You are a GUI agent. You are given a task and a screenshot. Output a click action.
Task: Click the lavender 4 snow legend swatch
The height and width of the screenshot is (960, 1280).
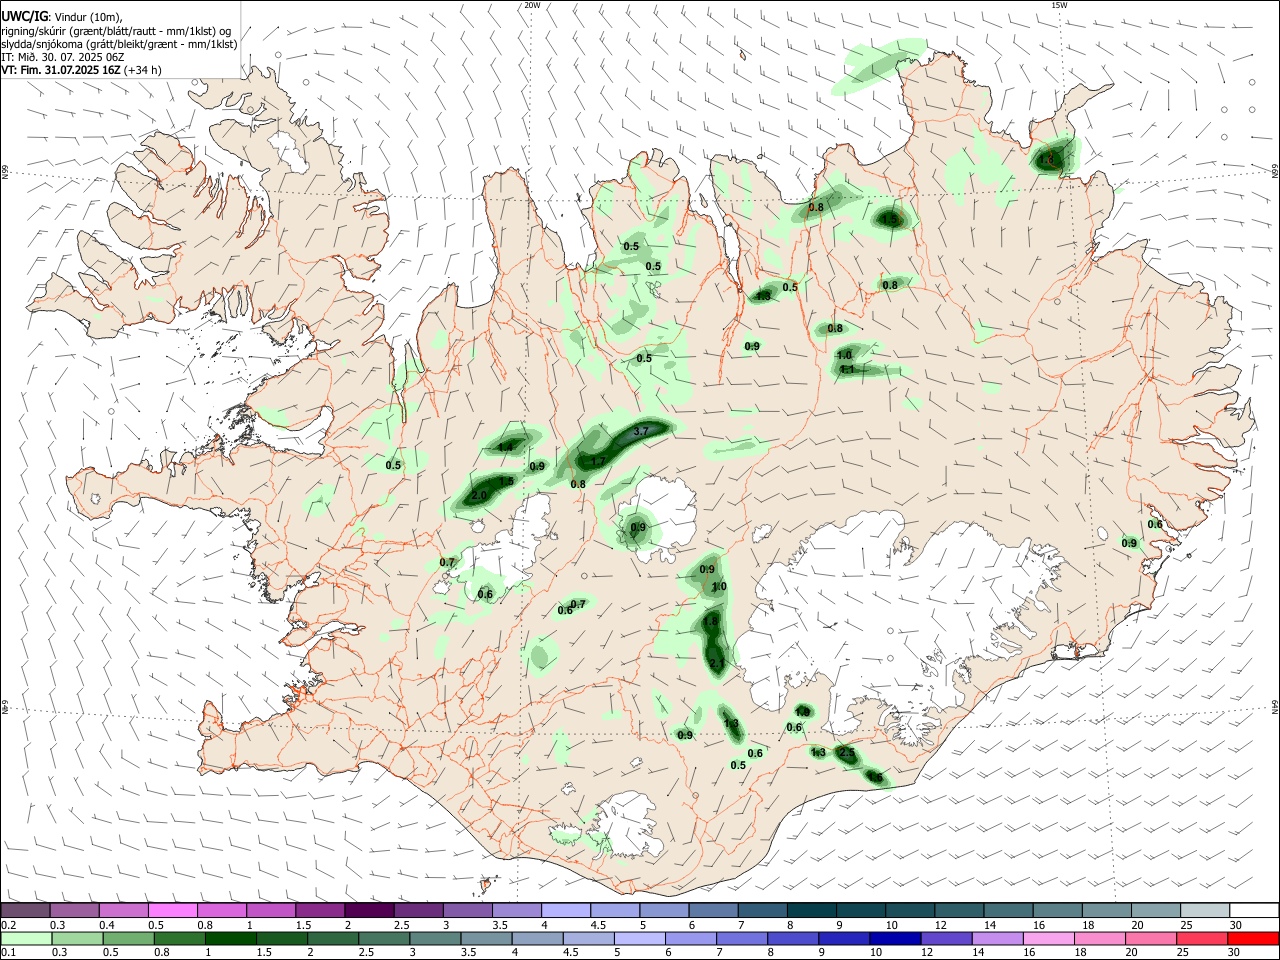click(x=566, y=911)
